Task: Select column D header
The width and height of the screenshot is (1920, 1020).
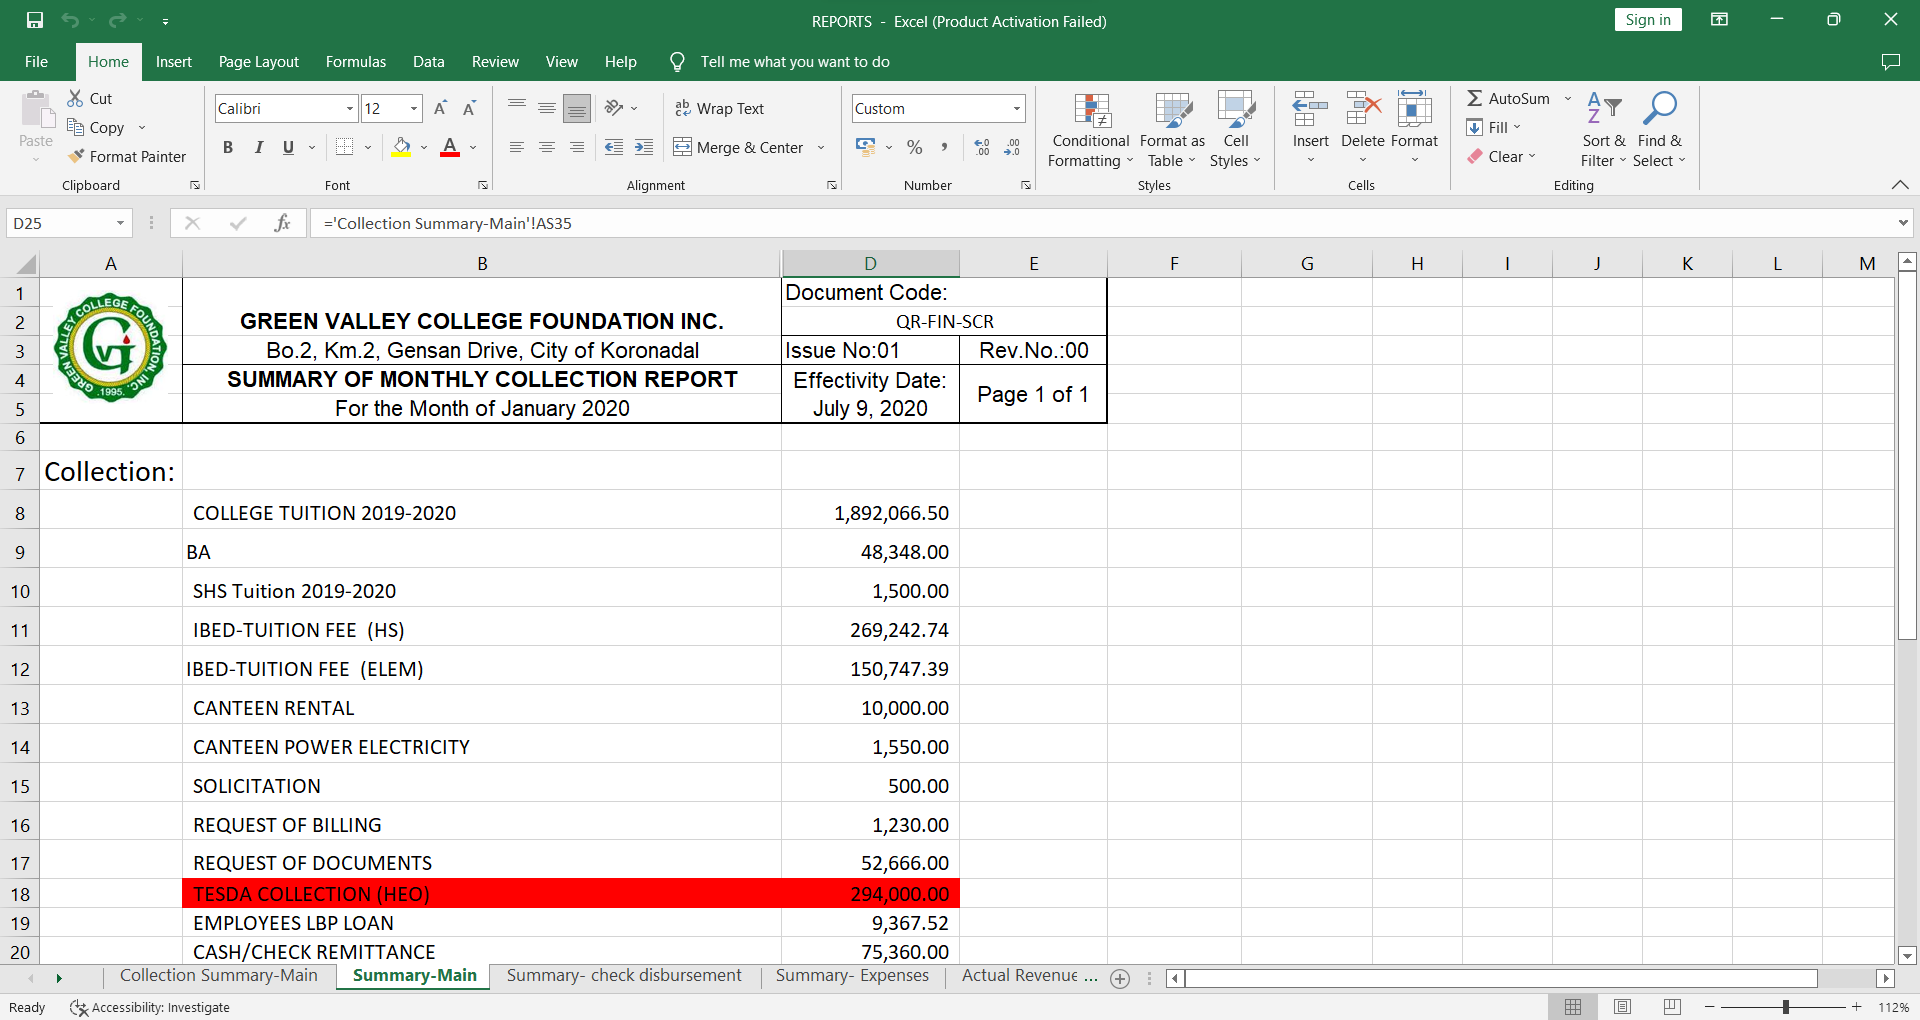Action: click(x=870, y=264)
